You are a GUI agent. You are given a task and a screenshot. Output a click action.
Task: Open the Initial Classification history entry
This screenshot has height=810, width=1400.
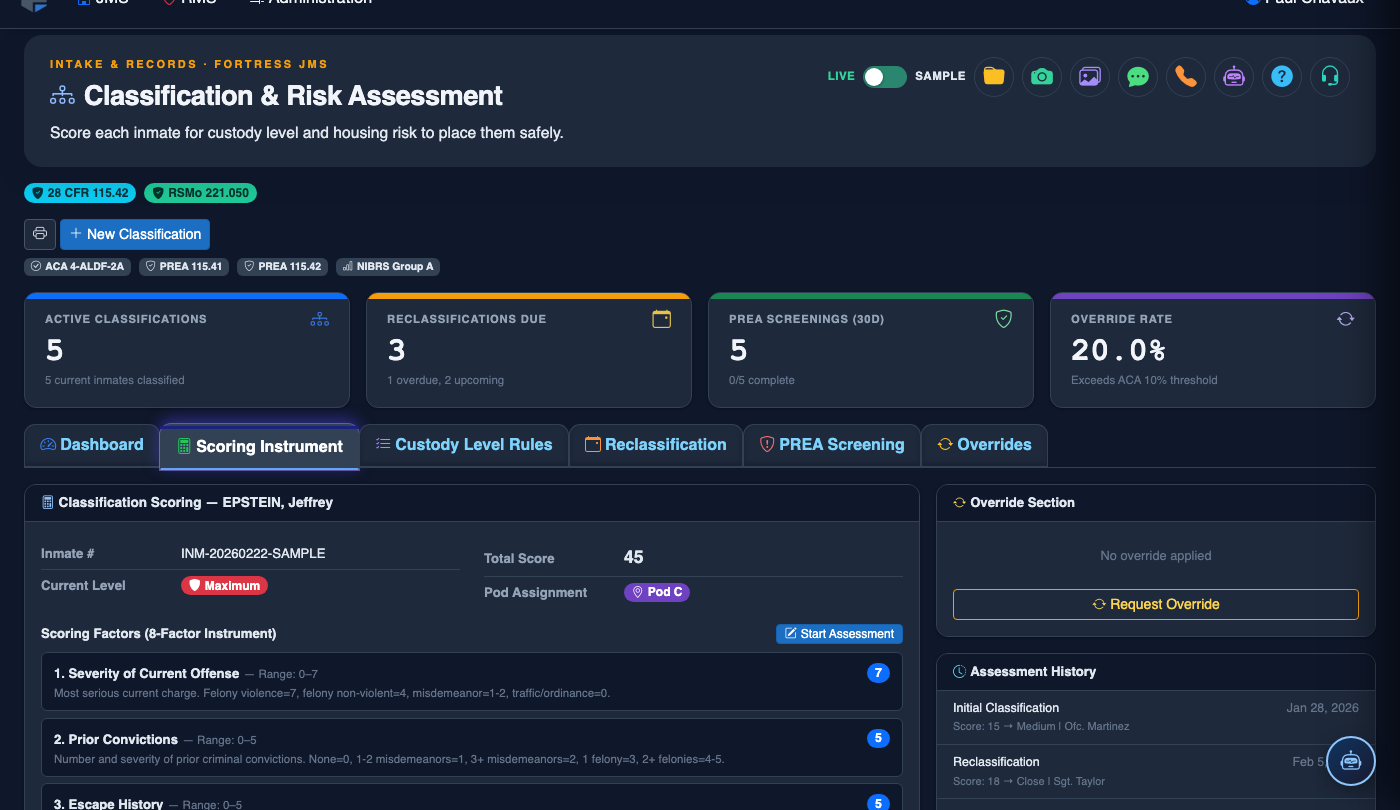pyautogui.click(x=1156, y=716)
